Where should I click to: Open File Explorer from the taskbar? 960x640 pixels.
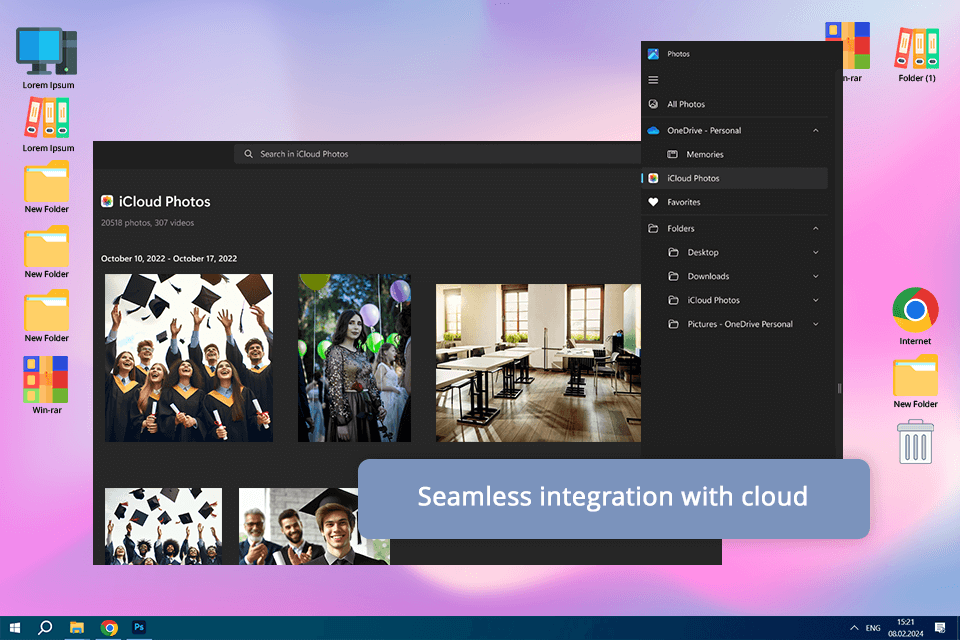click(x=77, y=628)
